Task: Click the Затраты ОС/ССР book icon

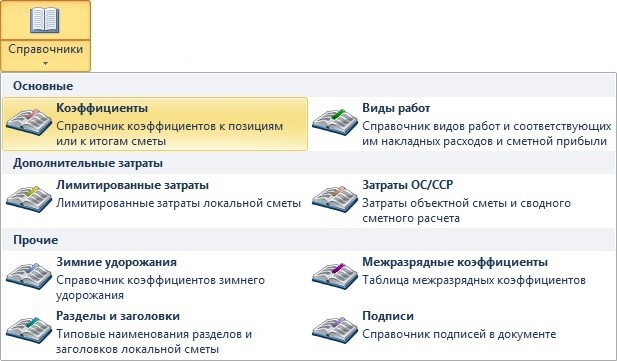Action: pos(335,199)
